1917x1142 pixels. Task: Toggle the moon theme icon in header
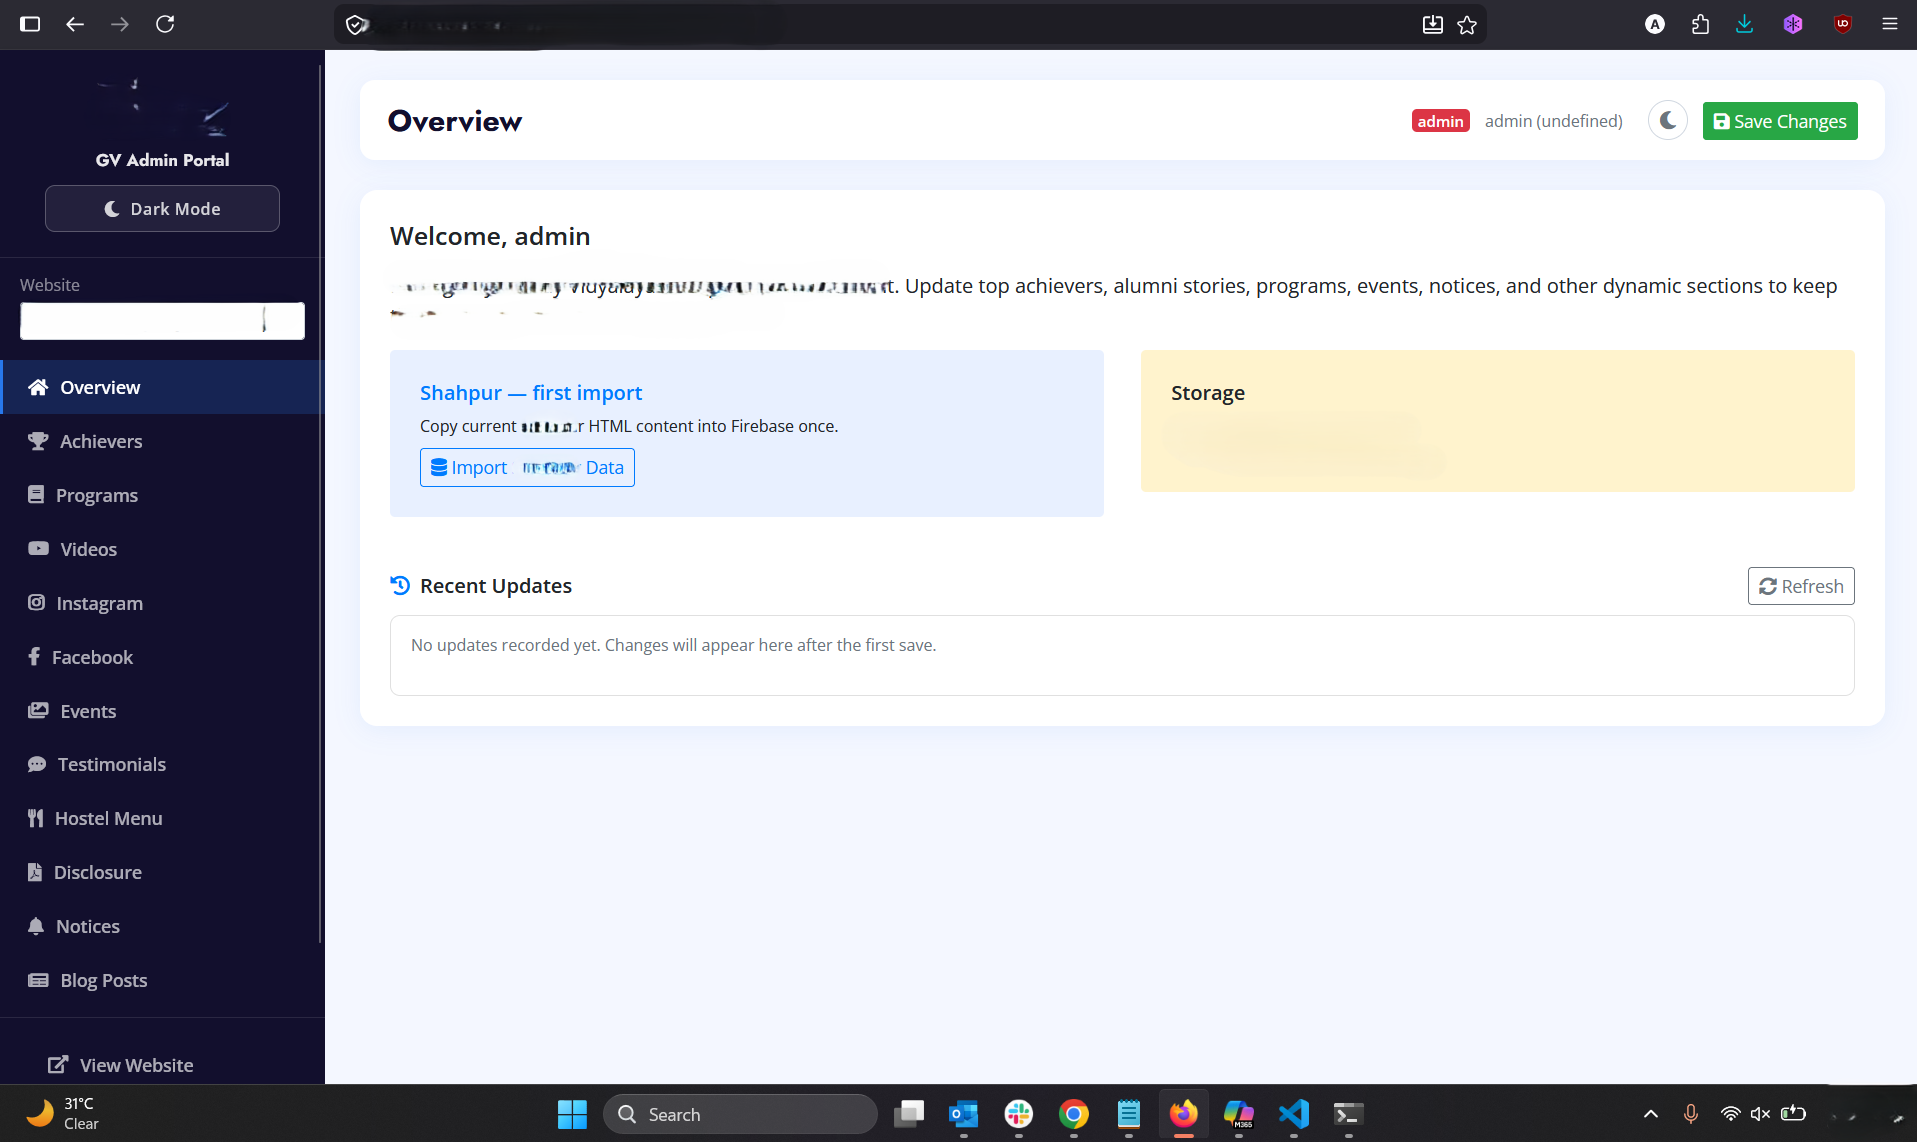[x=1667, y=121]
